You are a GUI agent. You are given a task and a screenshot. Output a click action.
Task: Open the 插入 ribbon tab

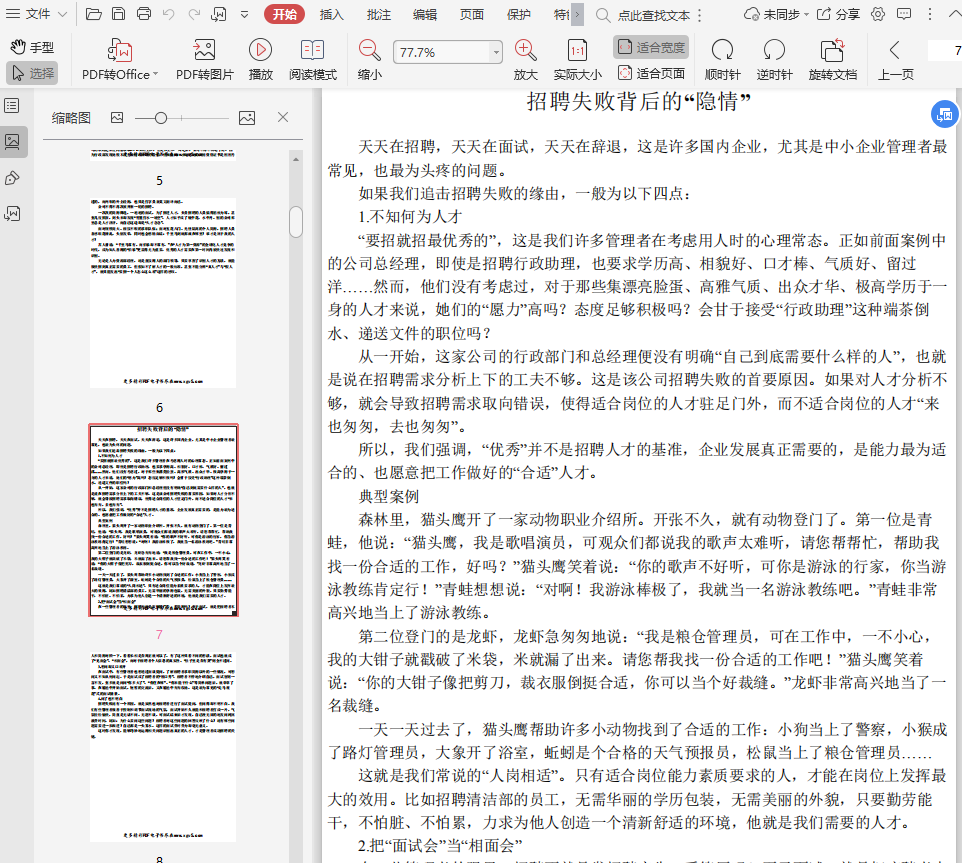[x=331, y=14]
